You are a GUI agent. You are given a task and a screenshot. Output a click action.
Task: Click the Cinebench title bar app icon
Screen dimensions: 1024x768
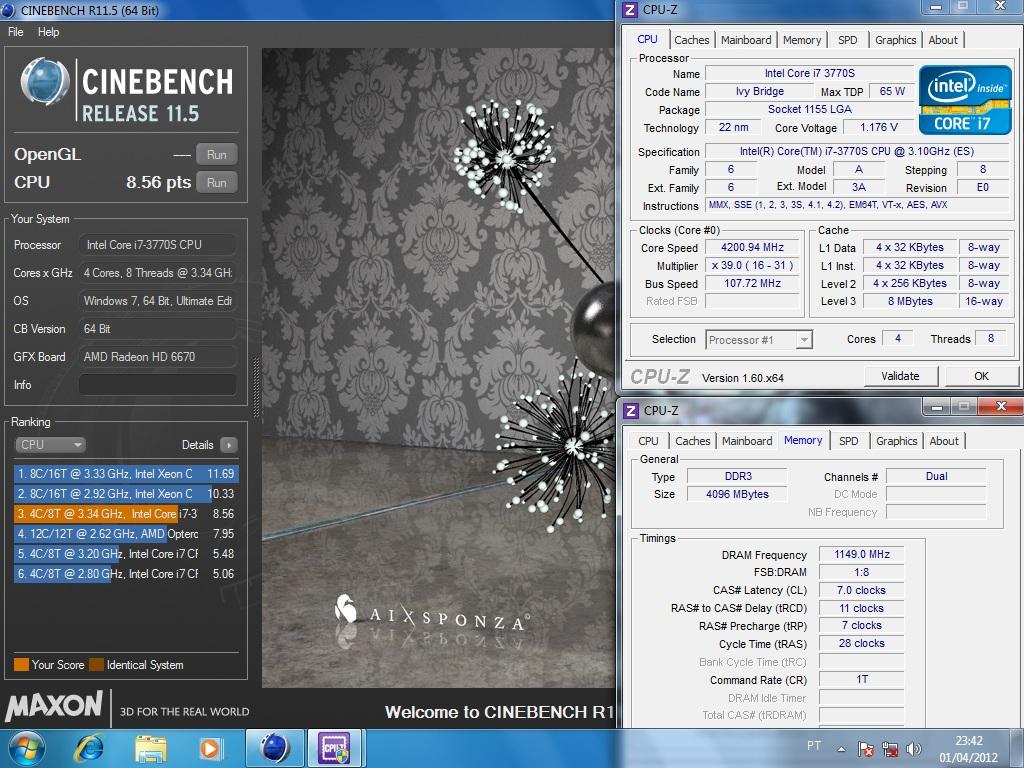[x=8, y=10]
